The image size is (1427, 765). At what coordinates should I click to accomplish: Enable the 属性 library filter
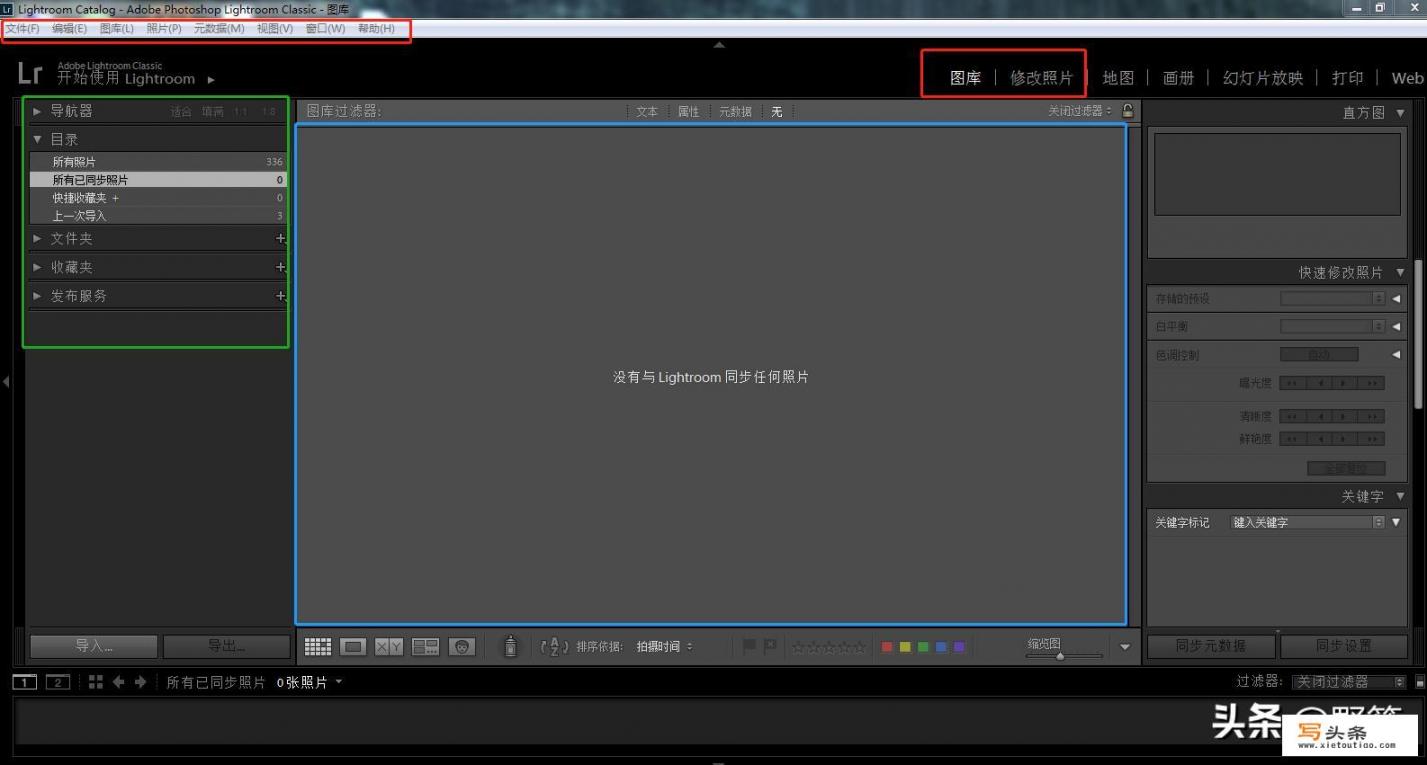(688, 112)
